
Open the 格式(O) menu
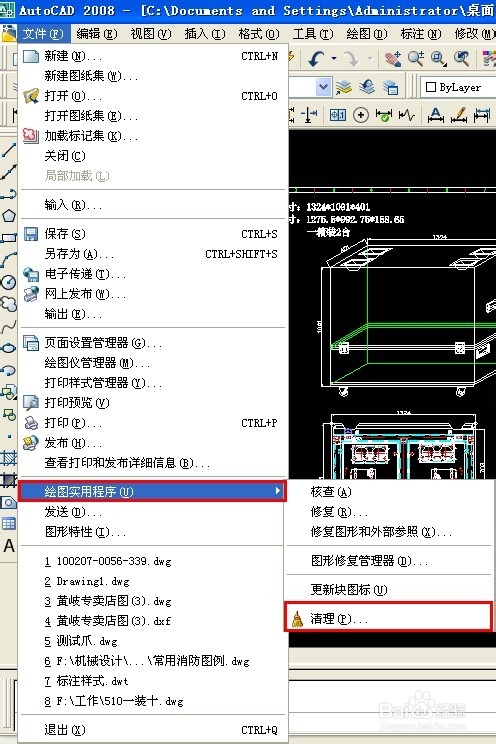pos(259,34)
